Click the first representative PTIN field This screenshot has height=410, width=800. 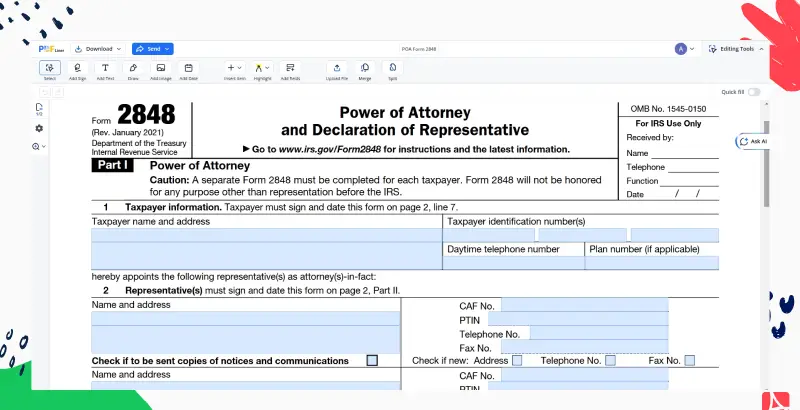(x=578, y=319)
